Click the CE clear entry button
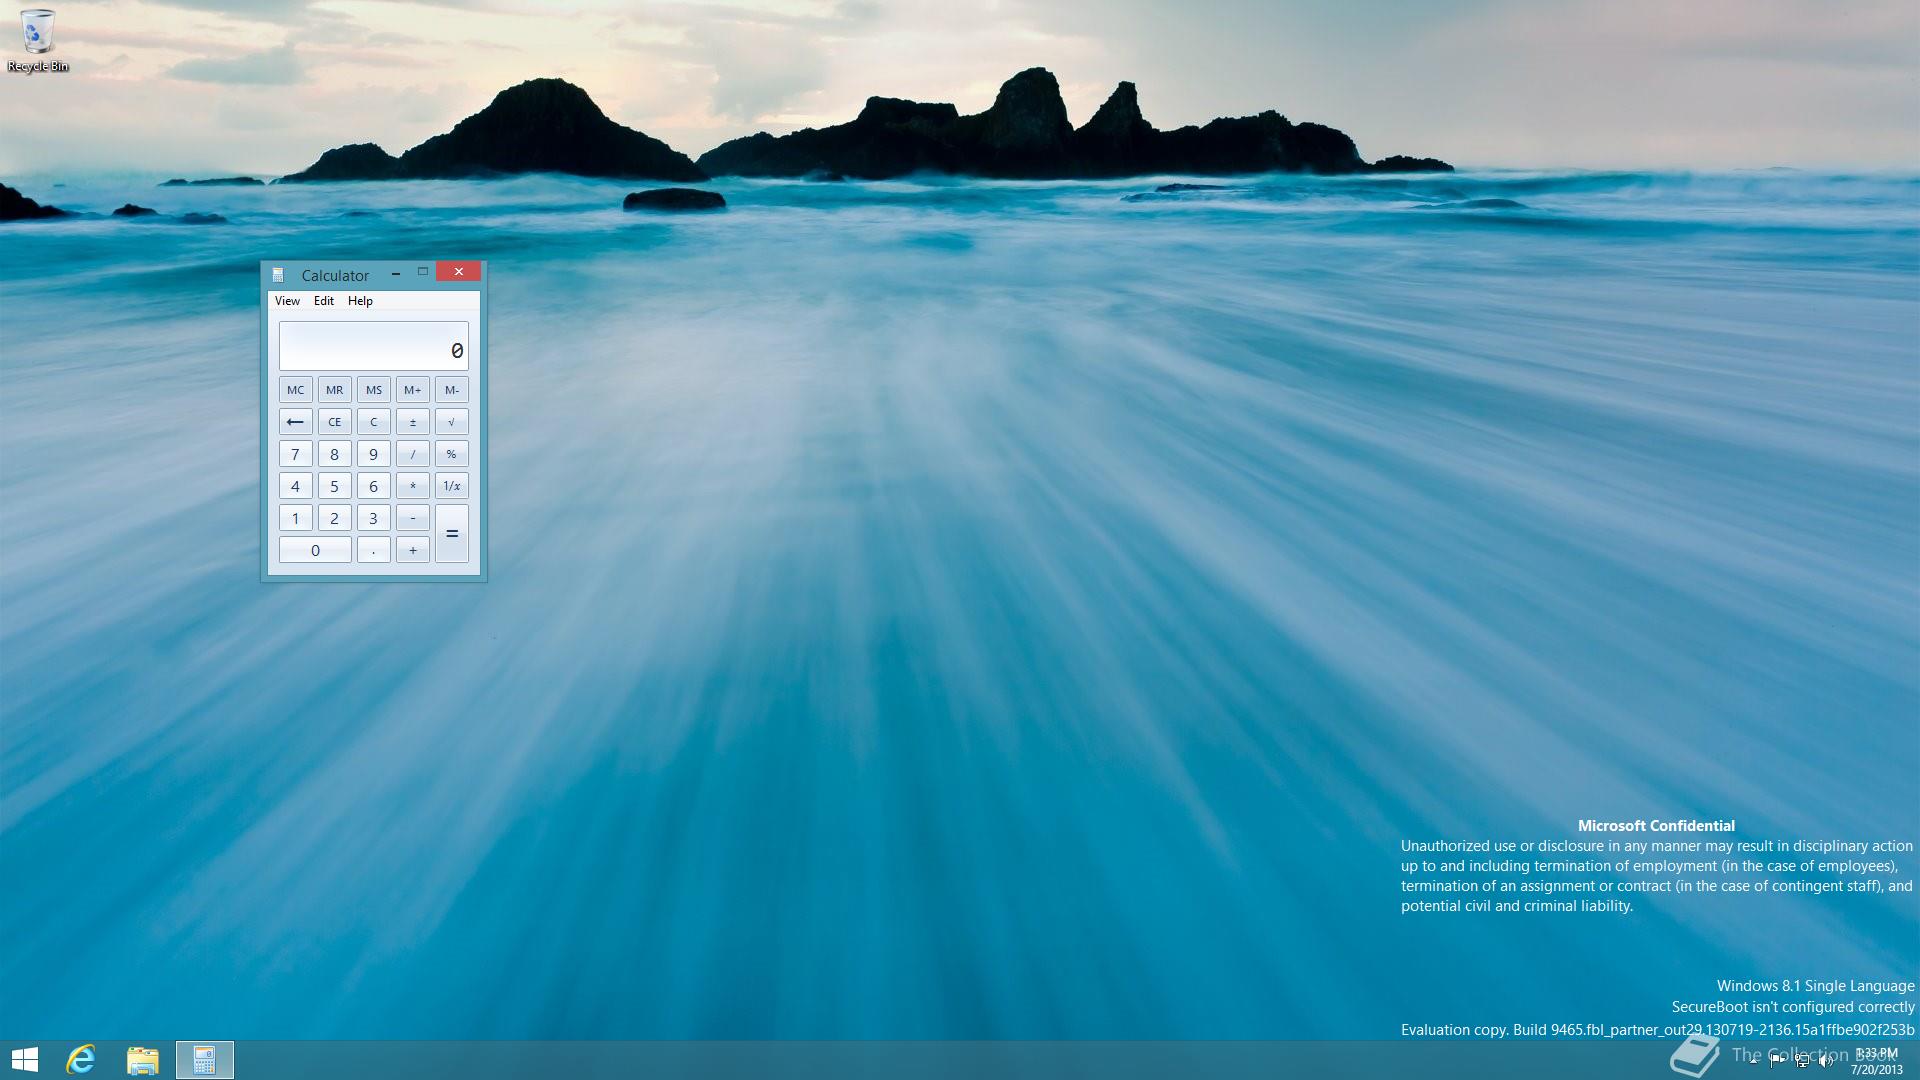Viewport: 1920px width, 1080px height. (x=334, y=422)
